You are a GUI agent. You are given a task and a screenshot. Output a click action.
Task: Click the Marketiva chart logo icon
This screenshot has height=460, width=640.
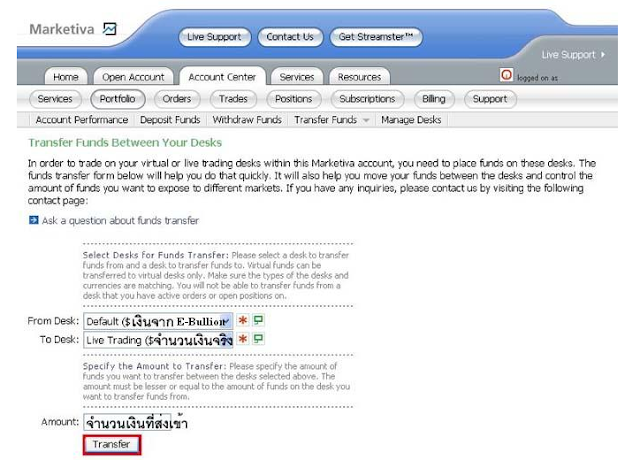pyautogui.click(x=109, y=29)
